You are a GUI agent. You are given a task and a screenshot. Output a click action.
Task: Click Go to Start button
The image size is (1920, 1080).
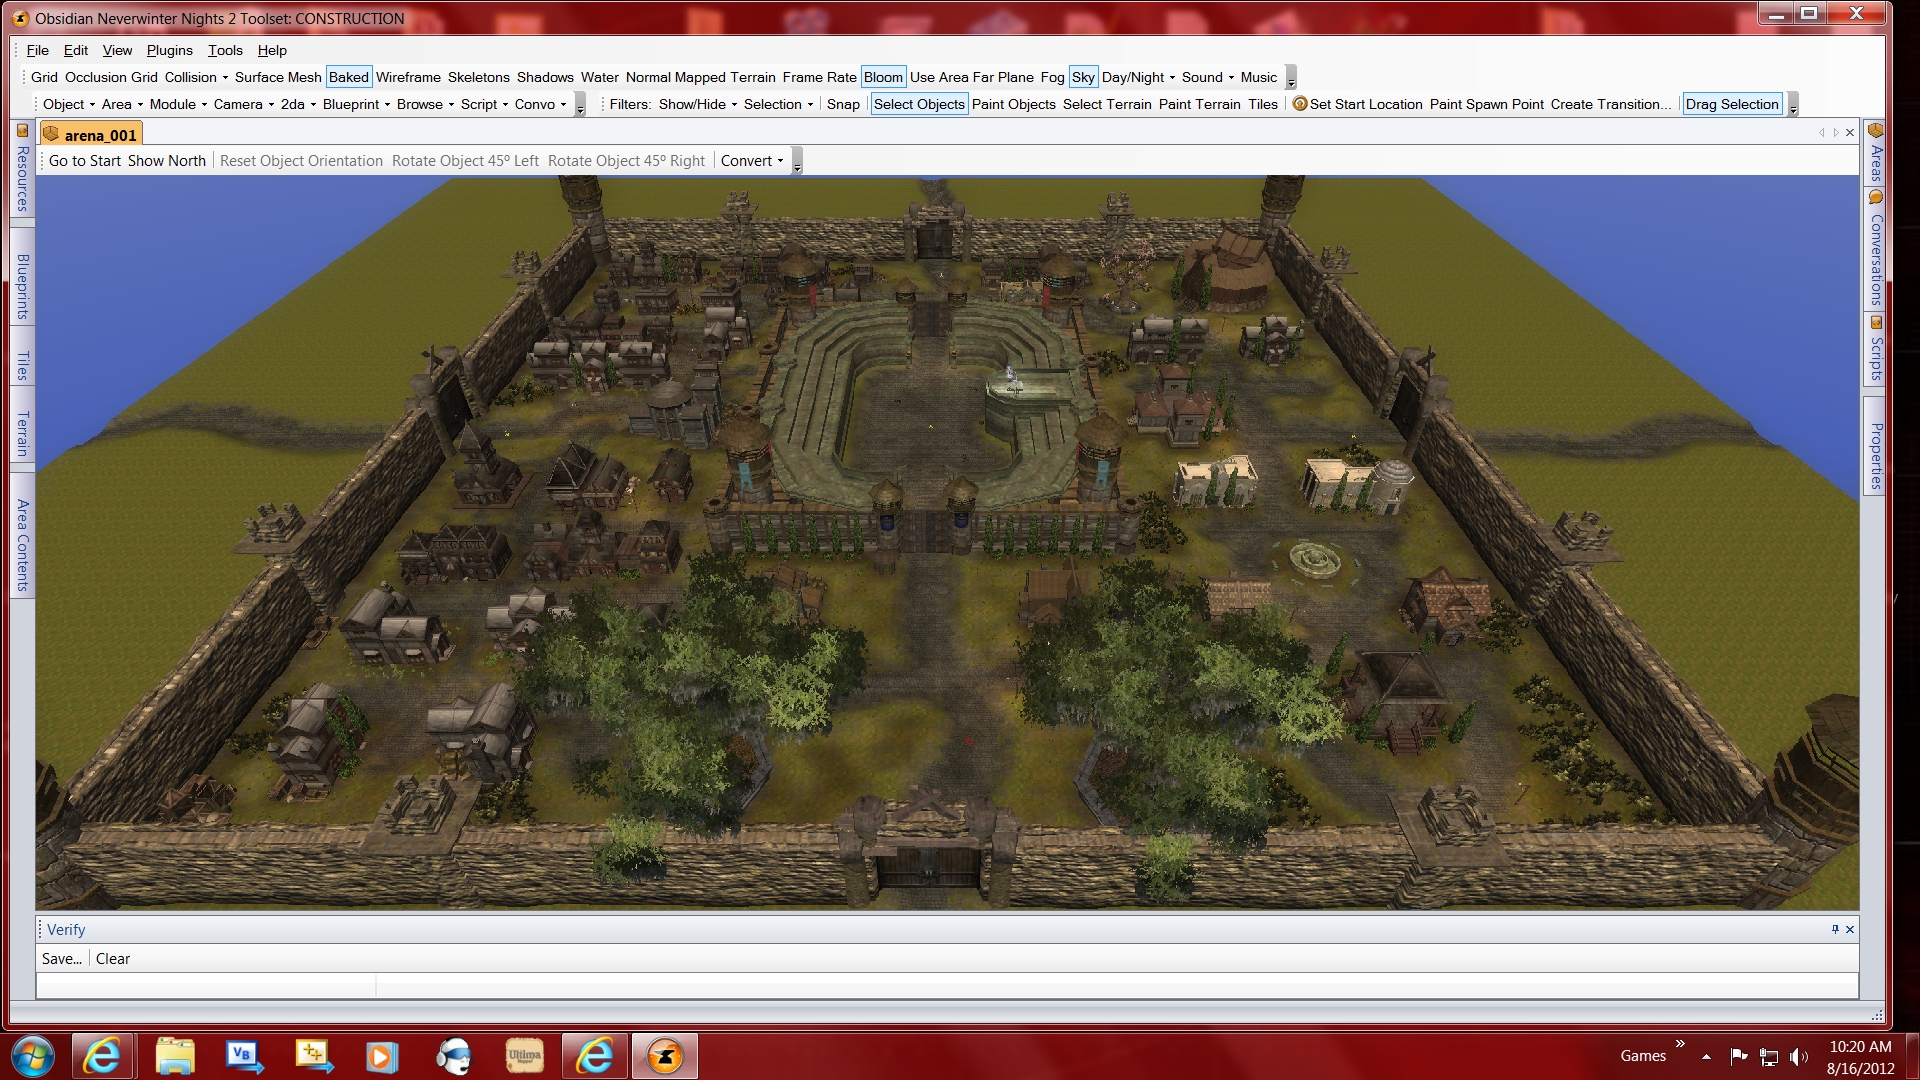[85, 161]
